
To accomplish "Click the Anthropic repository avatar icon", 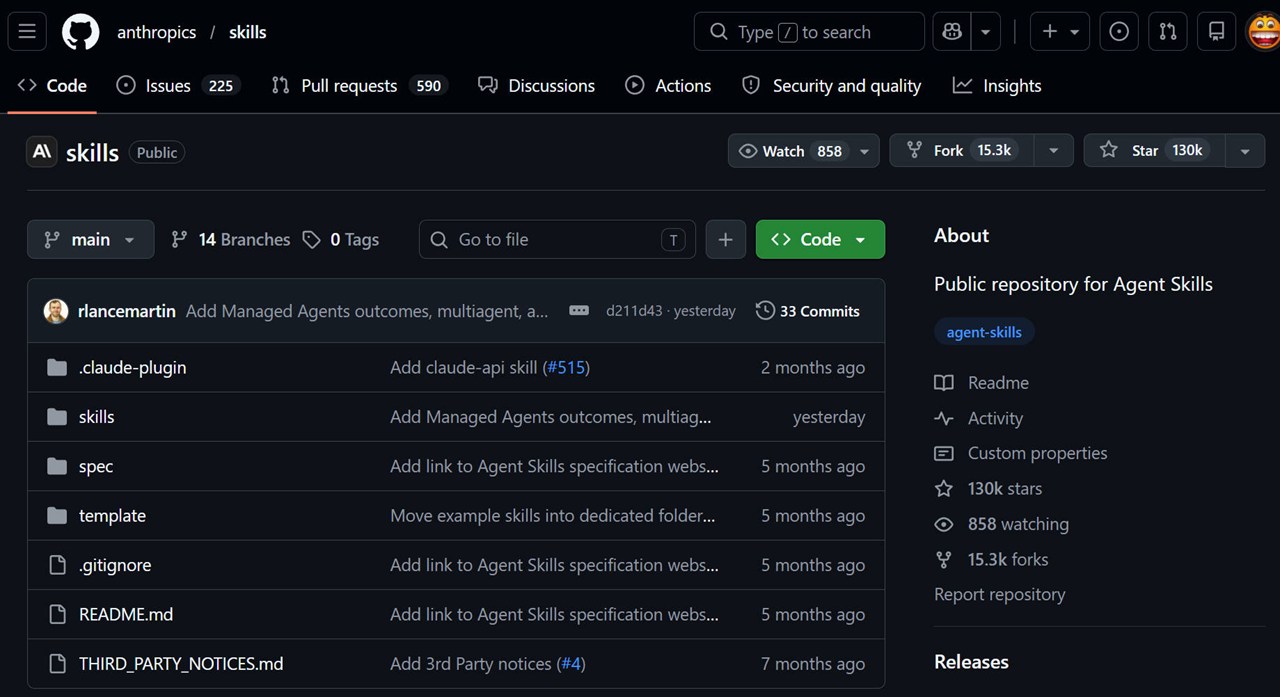I will [x=42, y=152].
